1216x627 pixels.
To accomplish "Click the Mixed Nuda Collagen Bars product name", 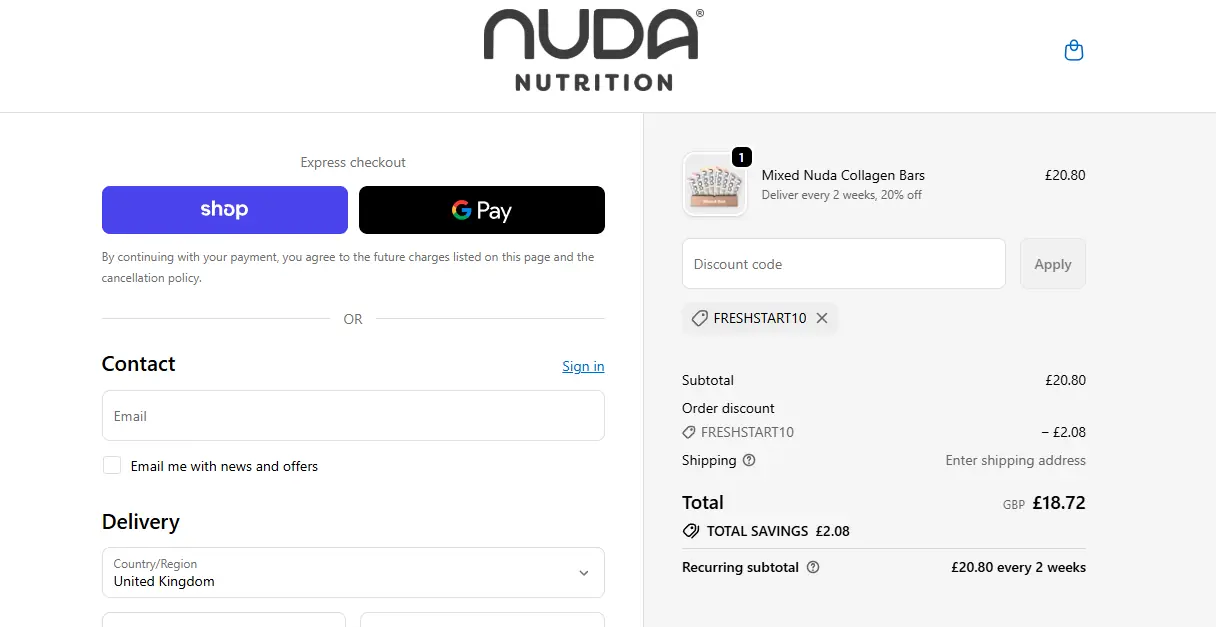I will 843,175.
